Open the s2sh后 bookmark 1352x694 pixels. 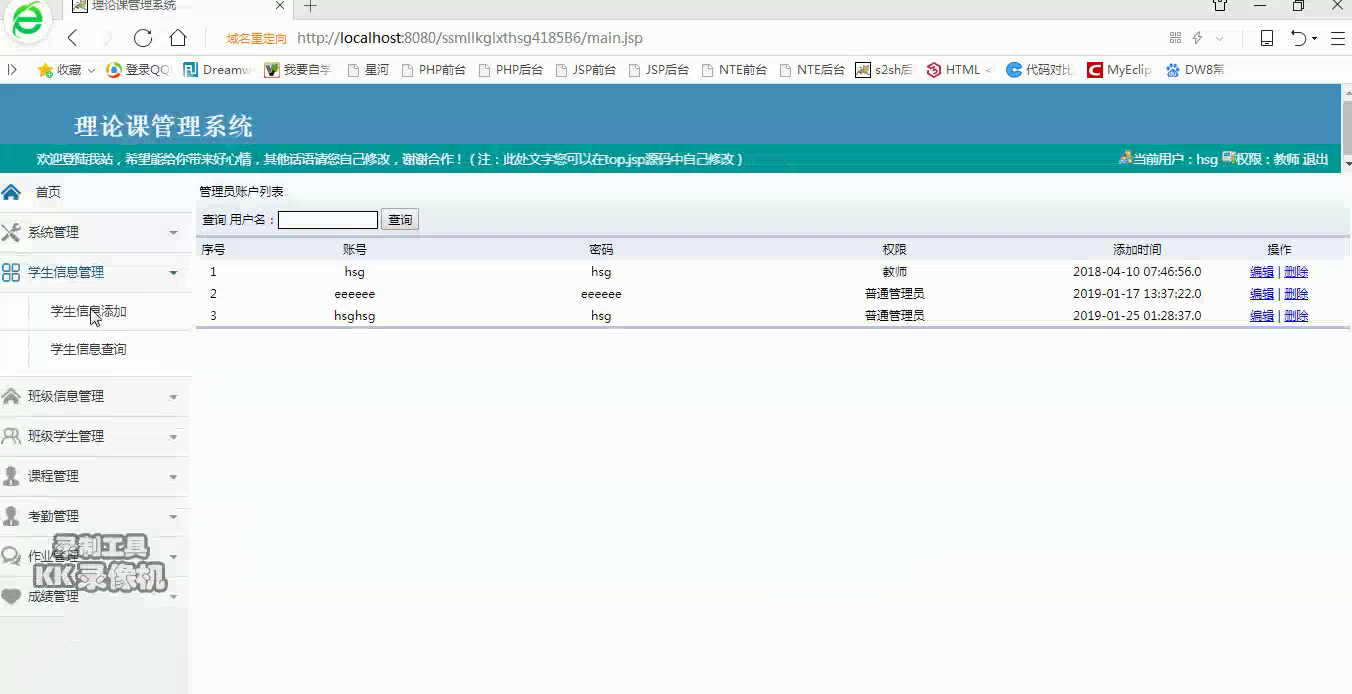pyautogui.click(x=884, y=70)
